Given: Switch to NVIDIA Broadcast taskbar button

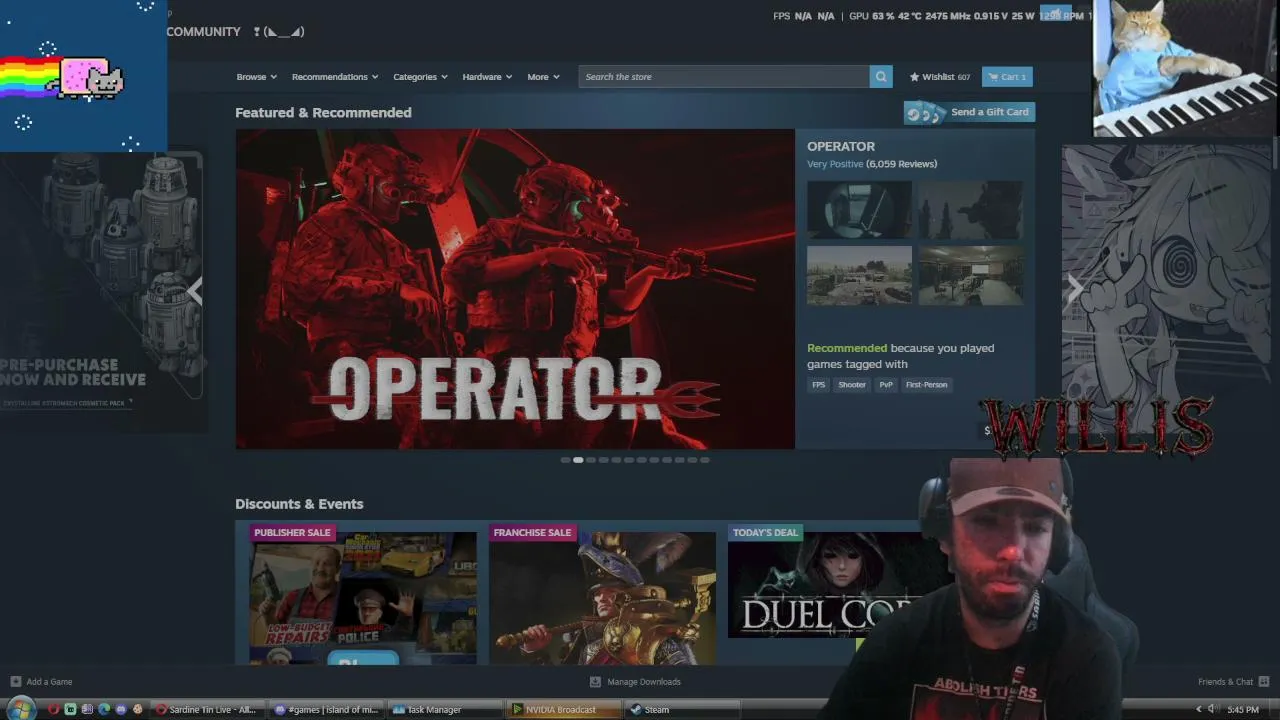Looking at the screenshot, I should click(565, 710).
